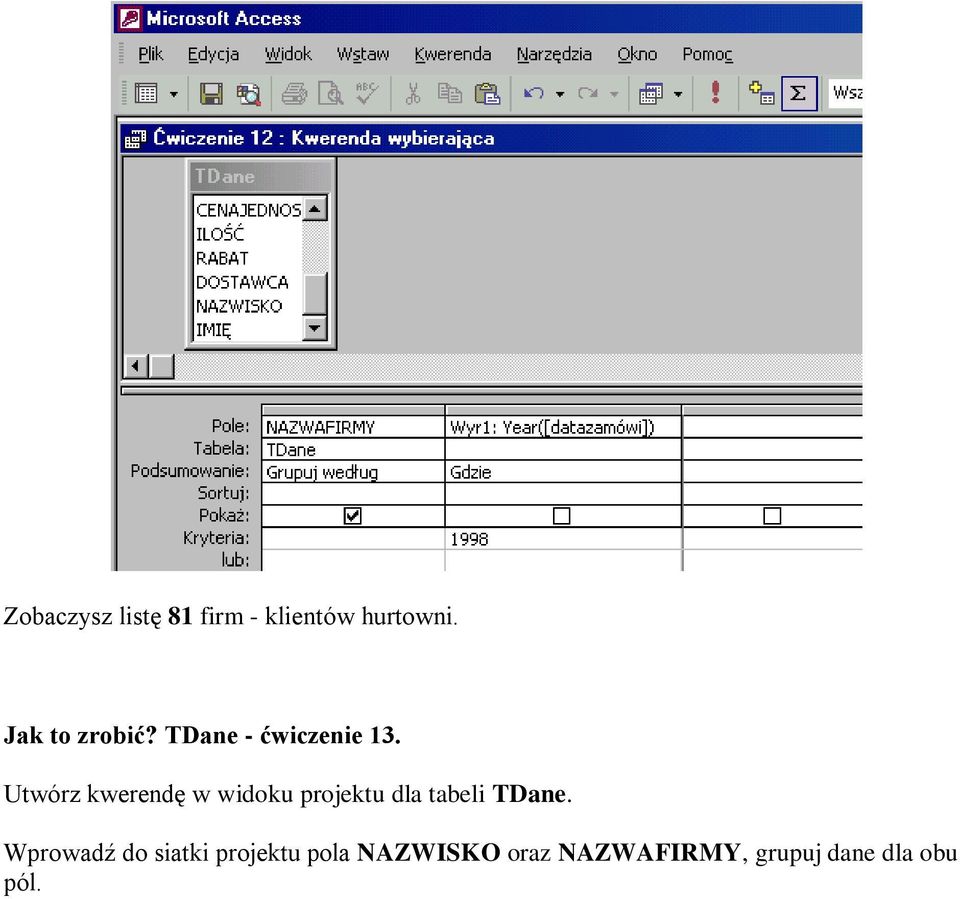Image resolution: width=960 pixels, height=899 pixels.
Task: Check Pokaż checkbox for Wyr1 Year column
Action: 561,516
